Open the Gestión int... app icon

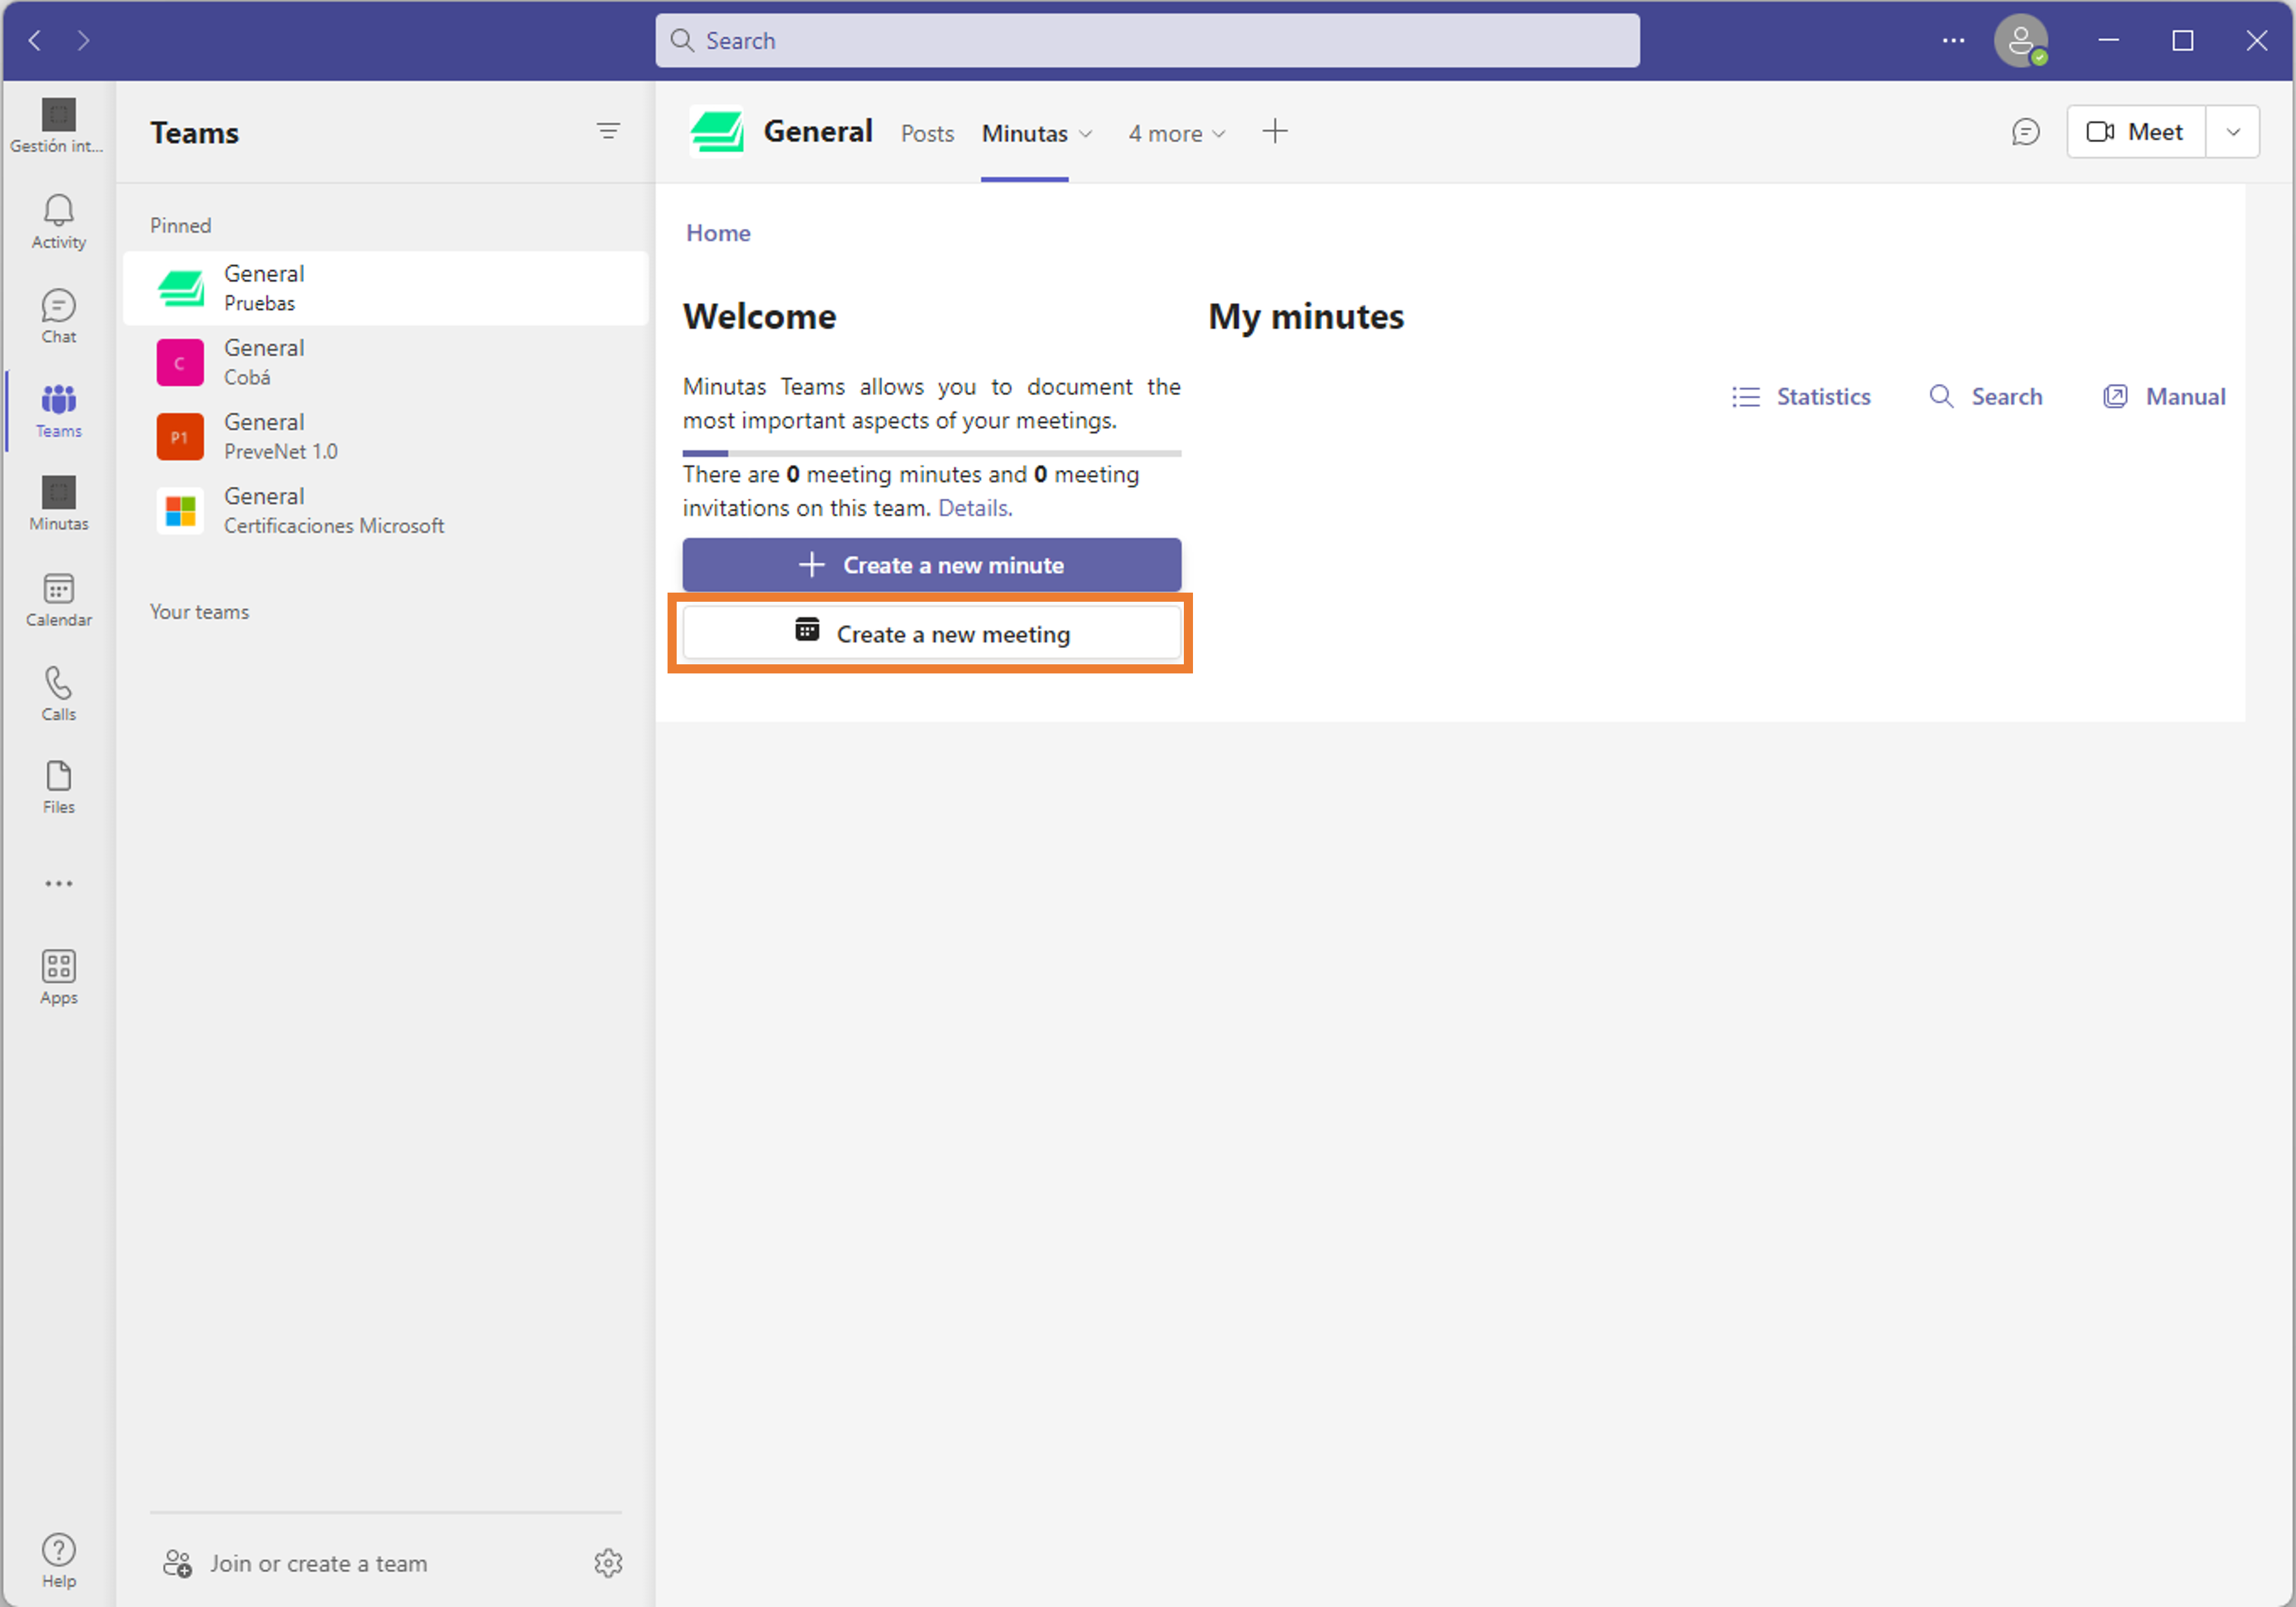[x=58, y=126]
